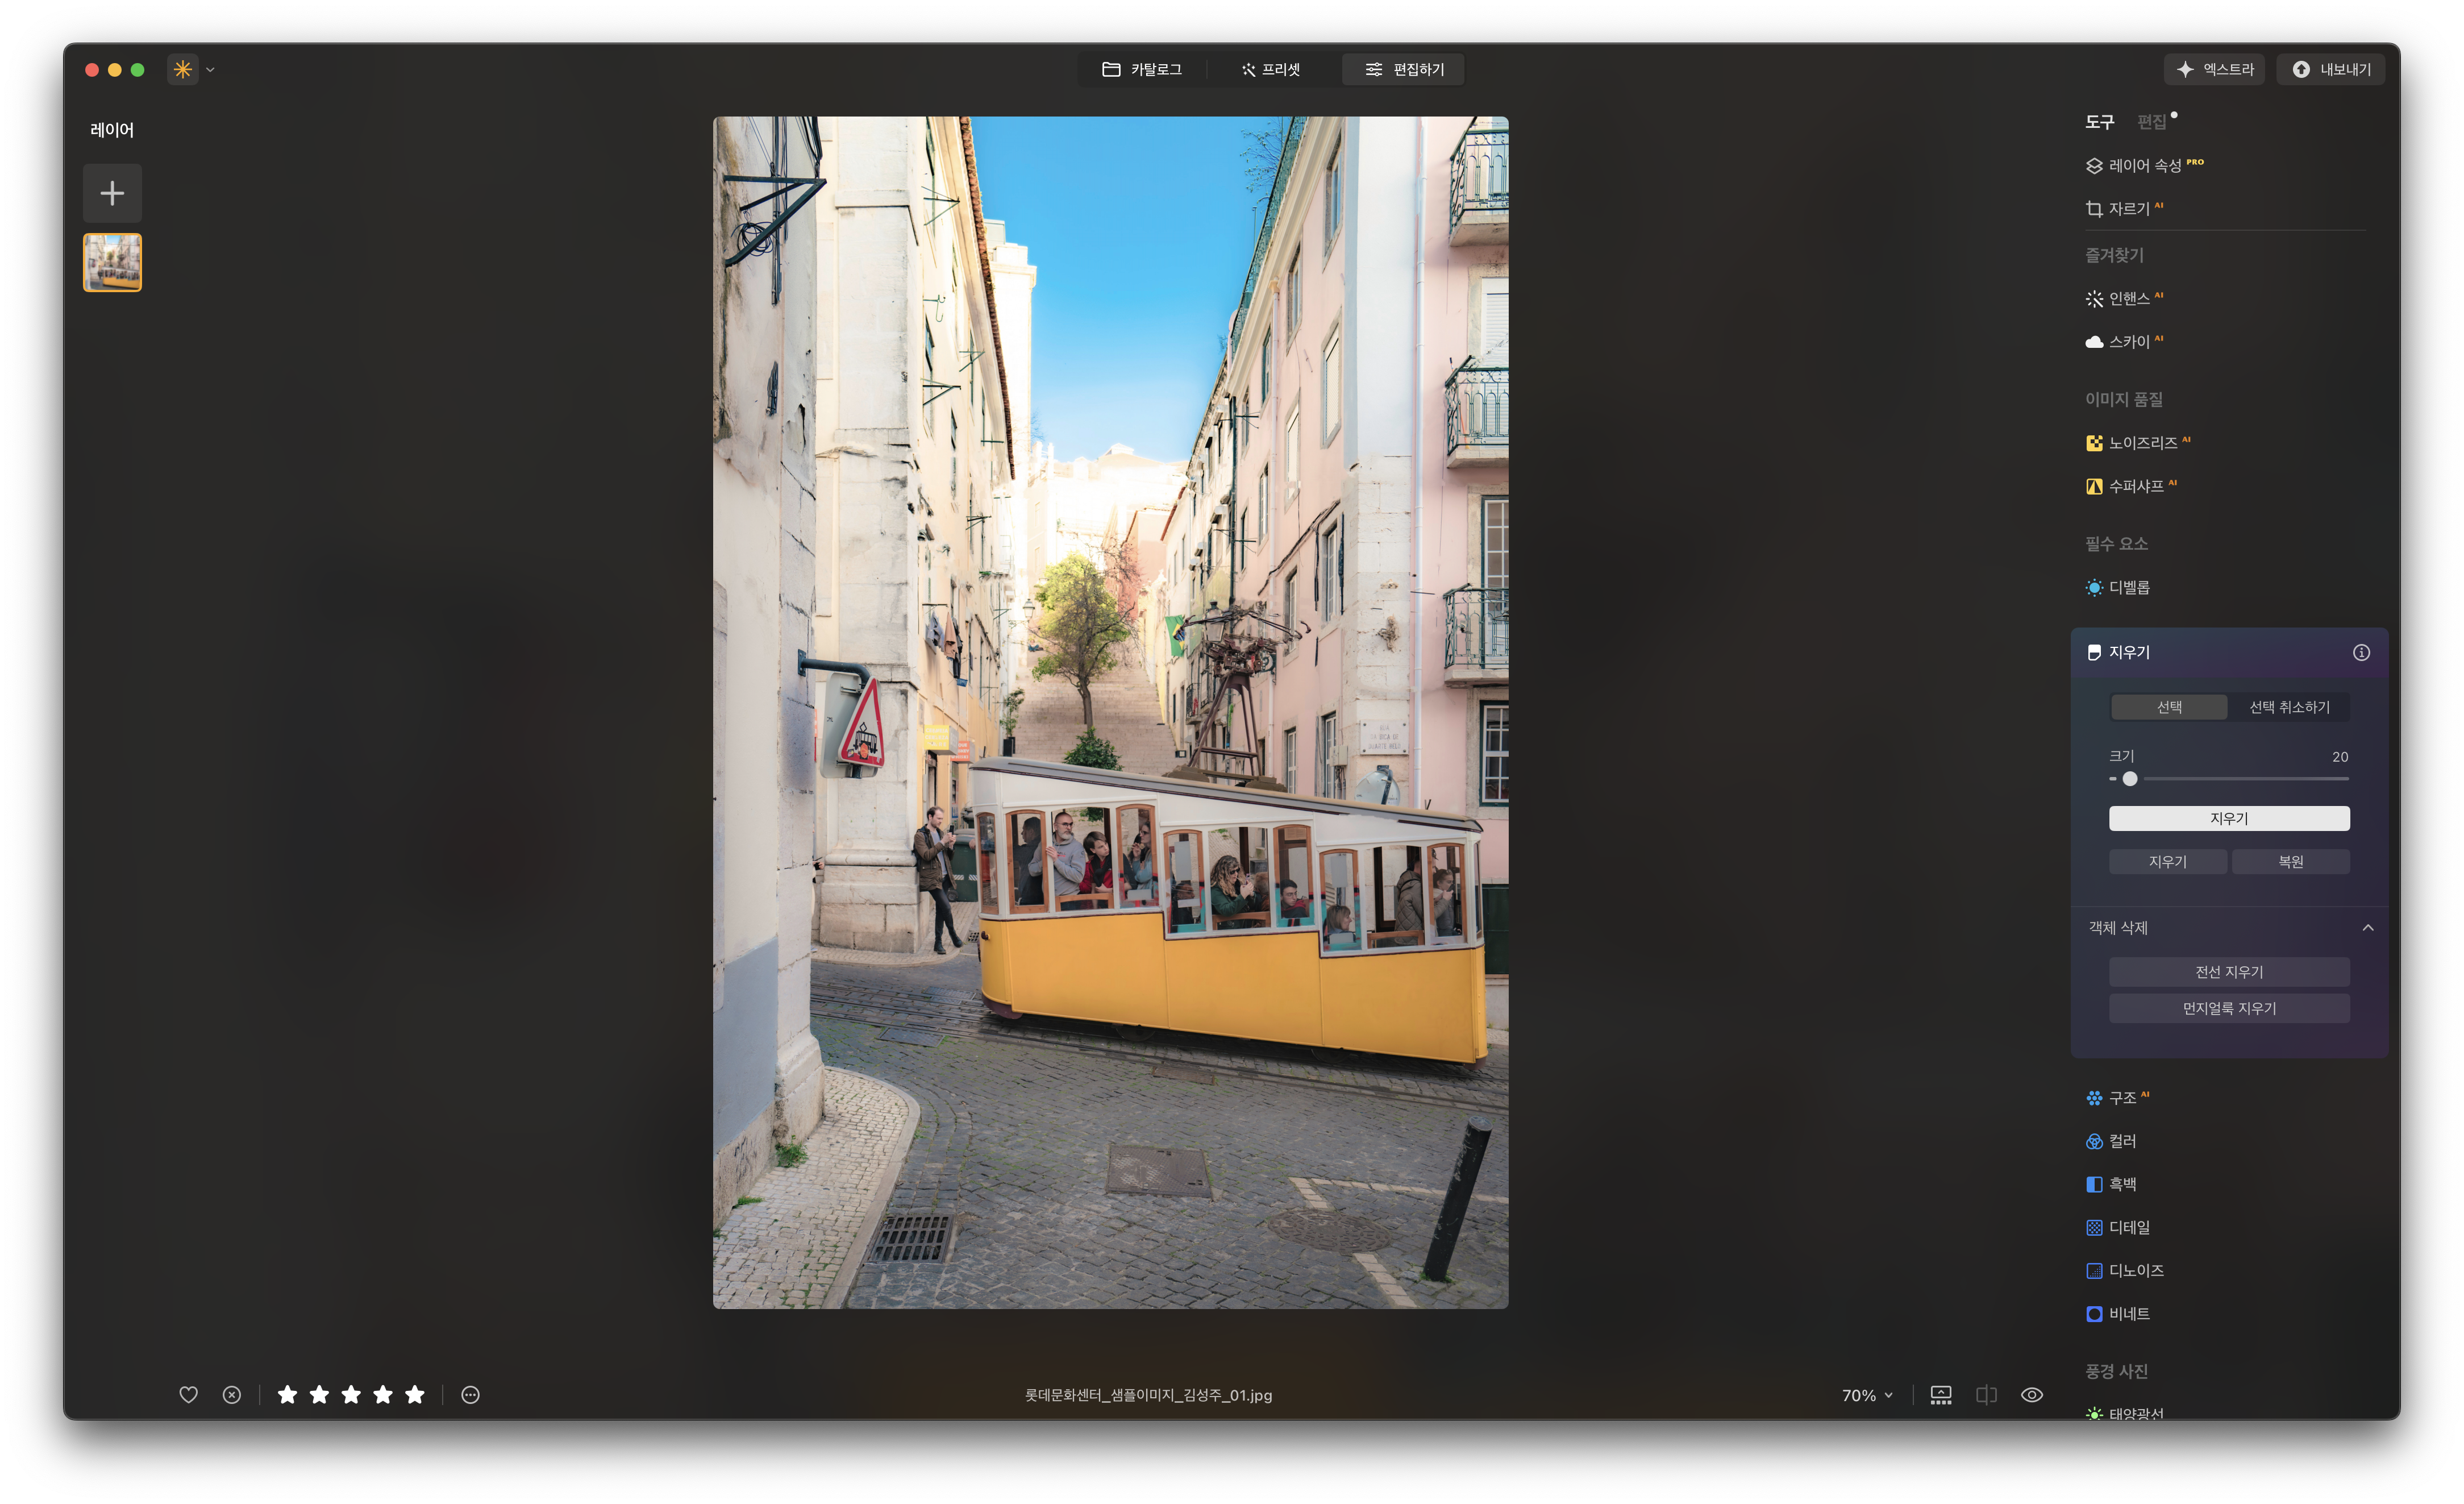Image resolution: width=2464 pixels, height=1504 pixels.
Task: Select the tram photo layer thumbnail
Action: coord(112,262)
